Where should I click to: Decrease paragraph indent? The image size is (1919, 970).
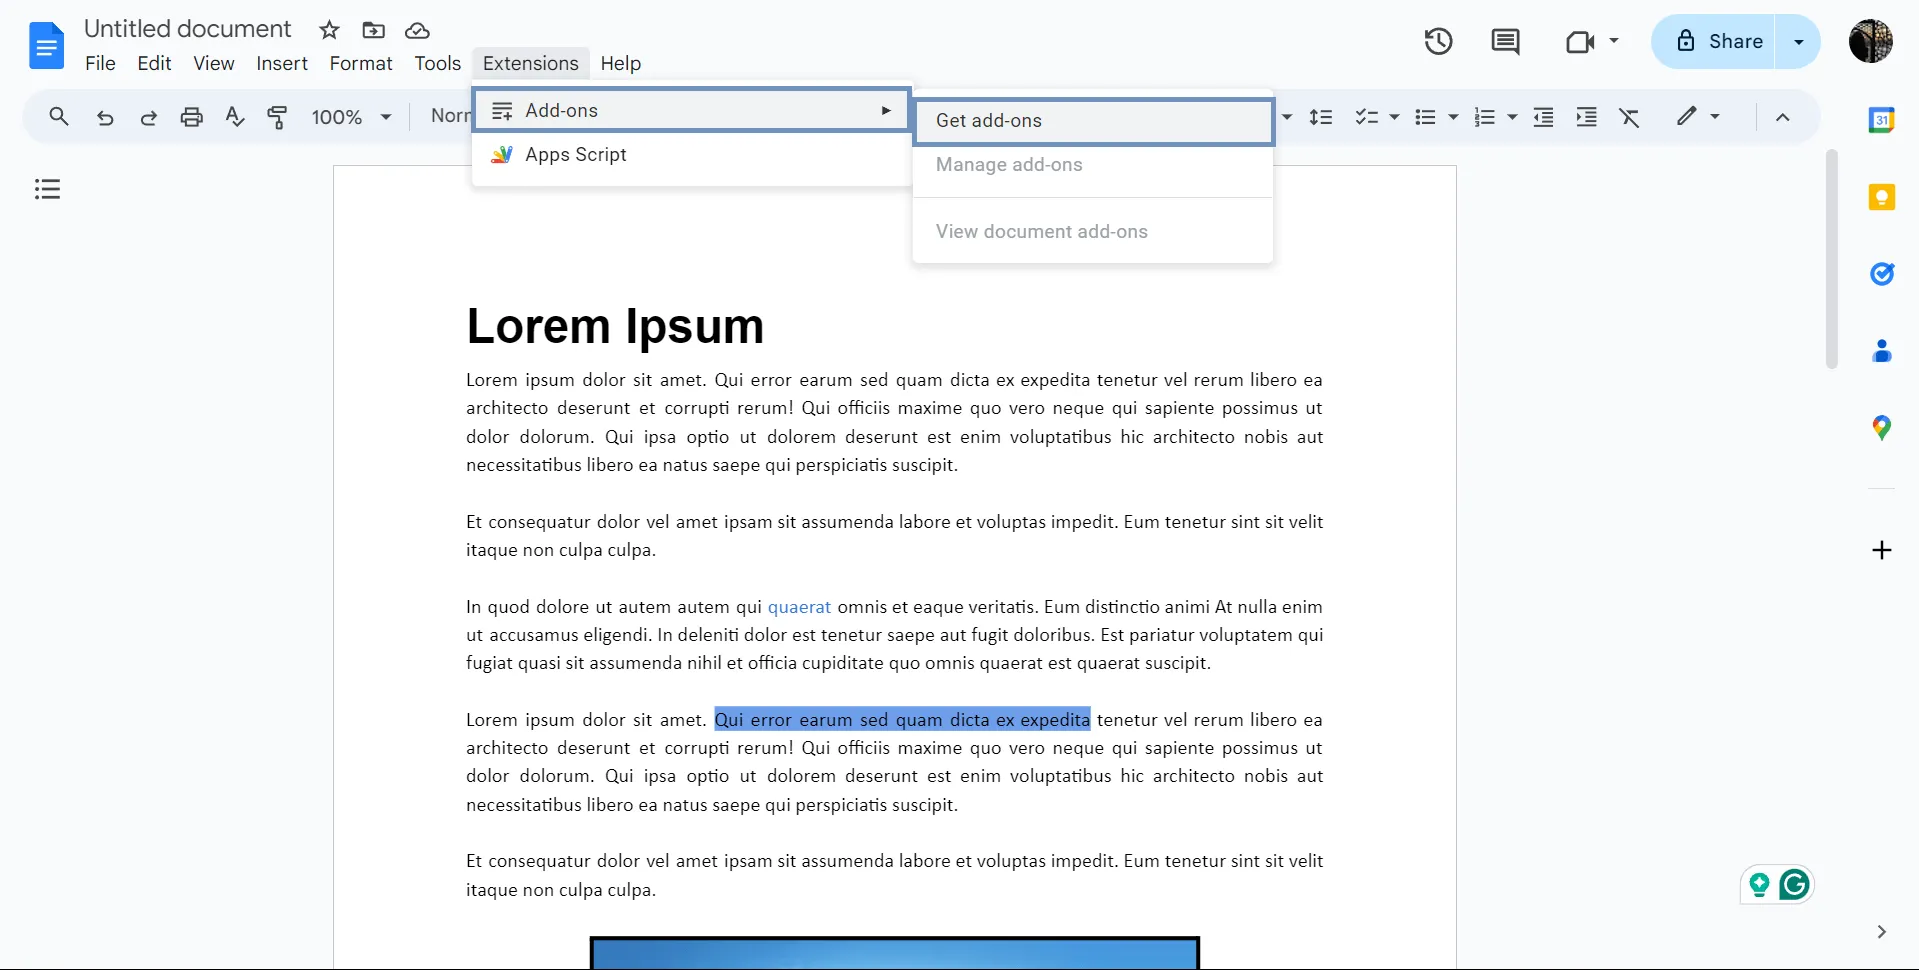[1543, 117]
